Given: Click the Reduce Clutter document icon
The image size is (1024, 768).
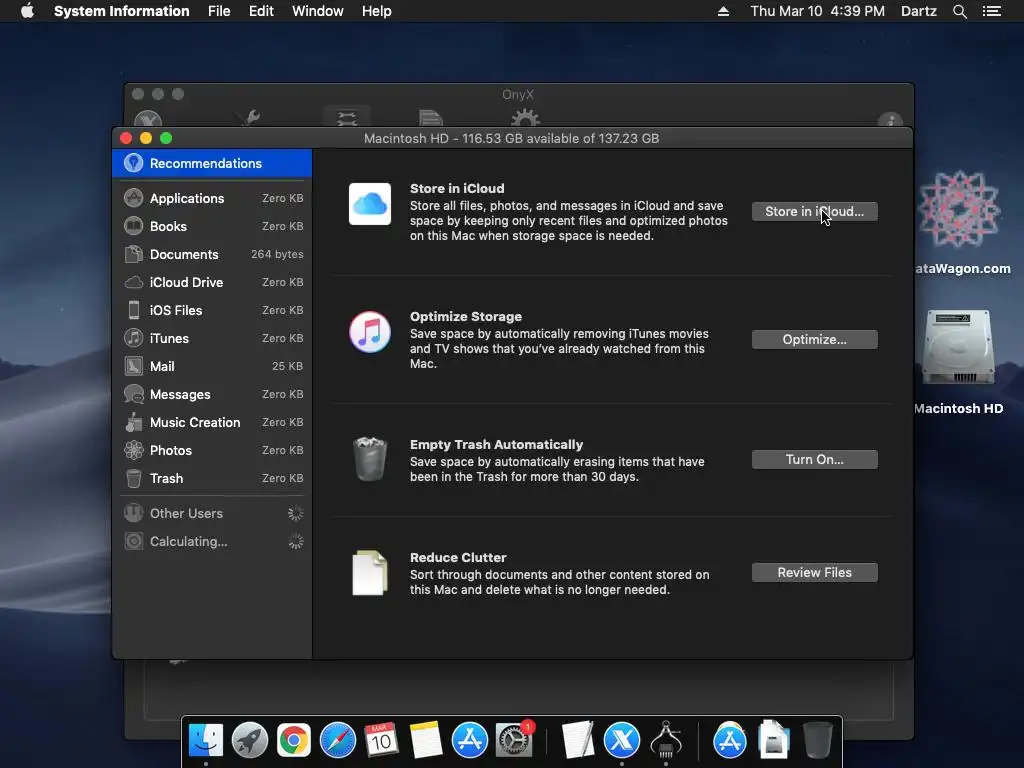Looking at the screenshot, I should pyautogui.click(x=370, y=573).
